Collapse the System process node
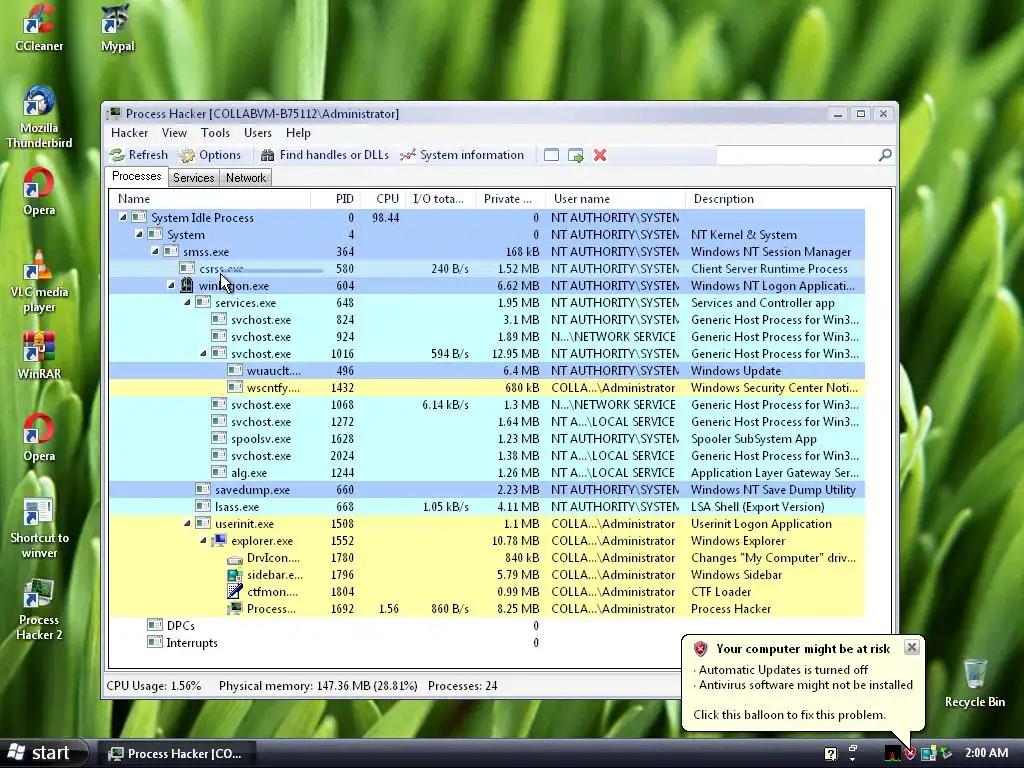 [x=139, y=234]
